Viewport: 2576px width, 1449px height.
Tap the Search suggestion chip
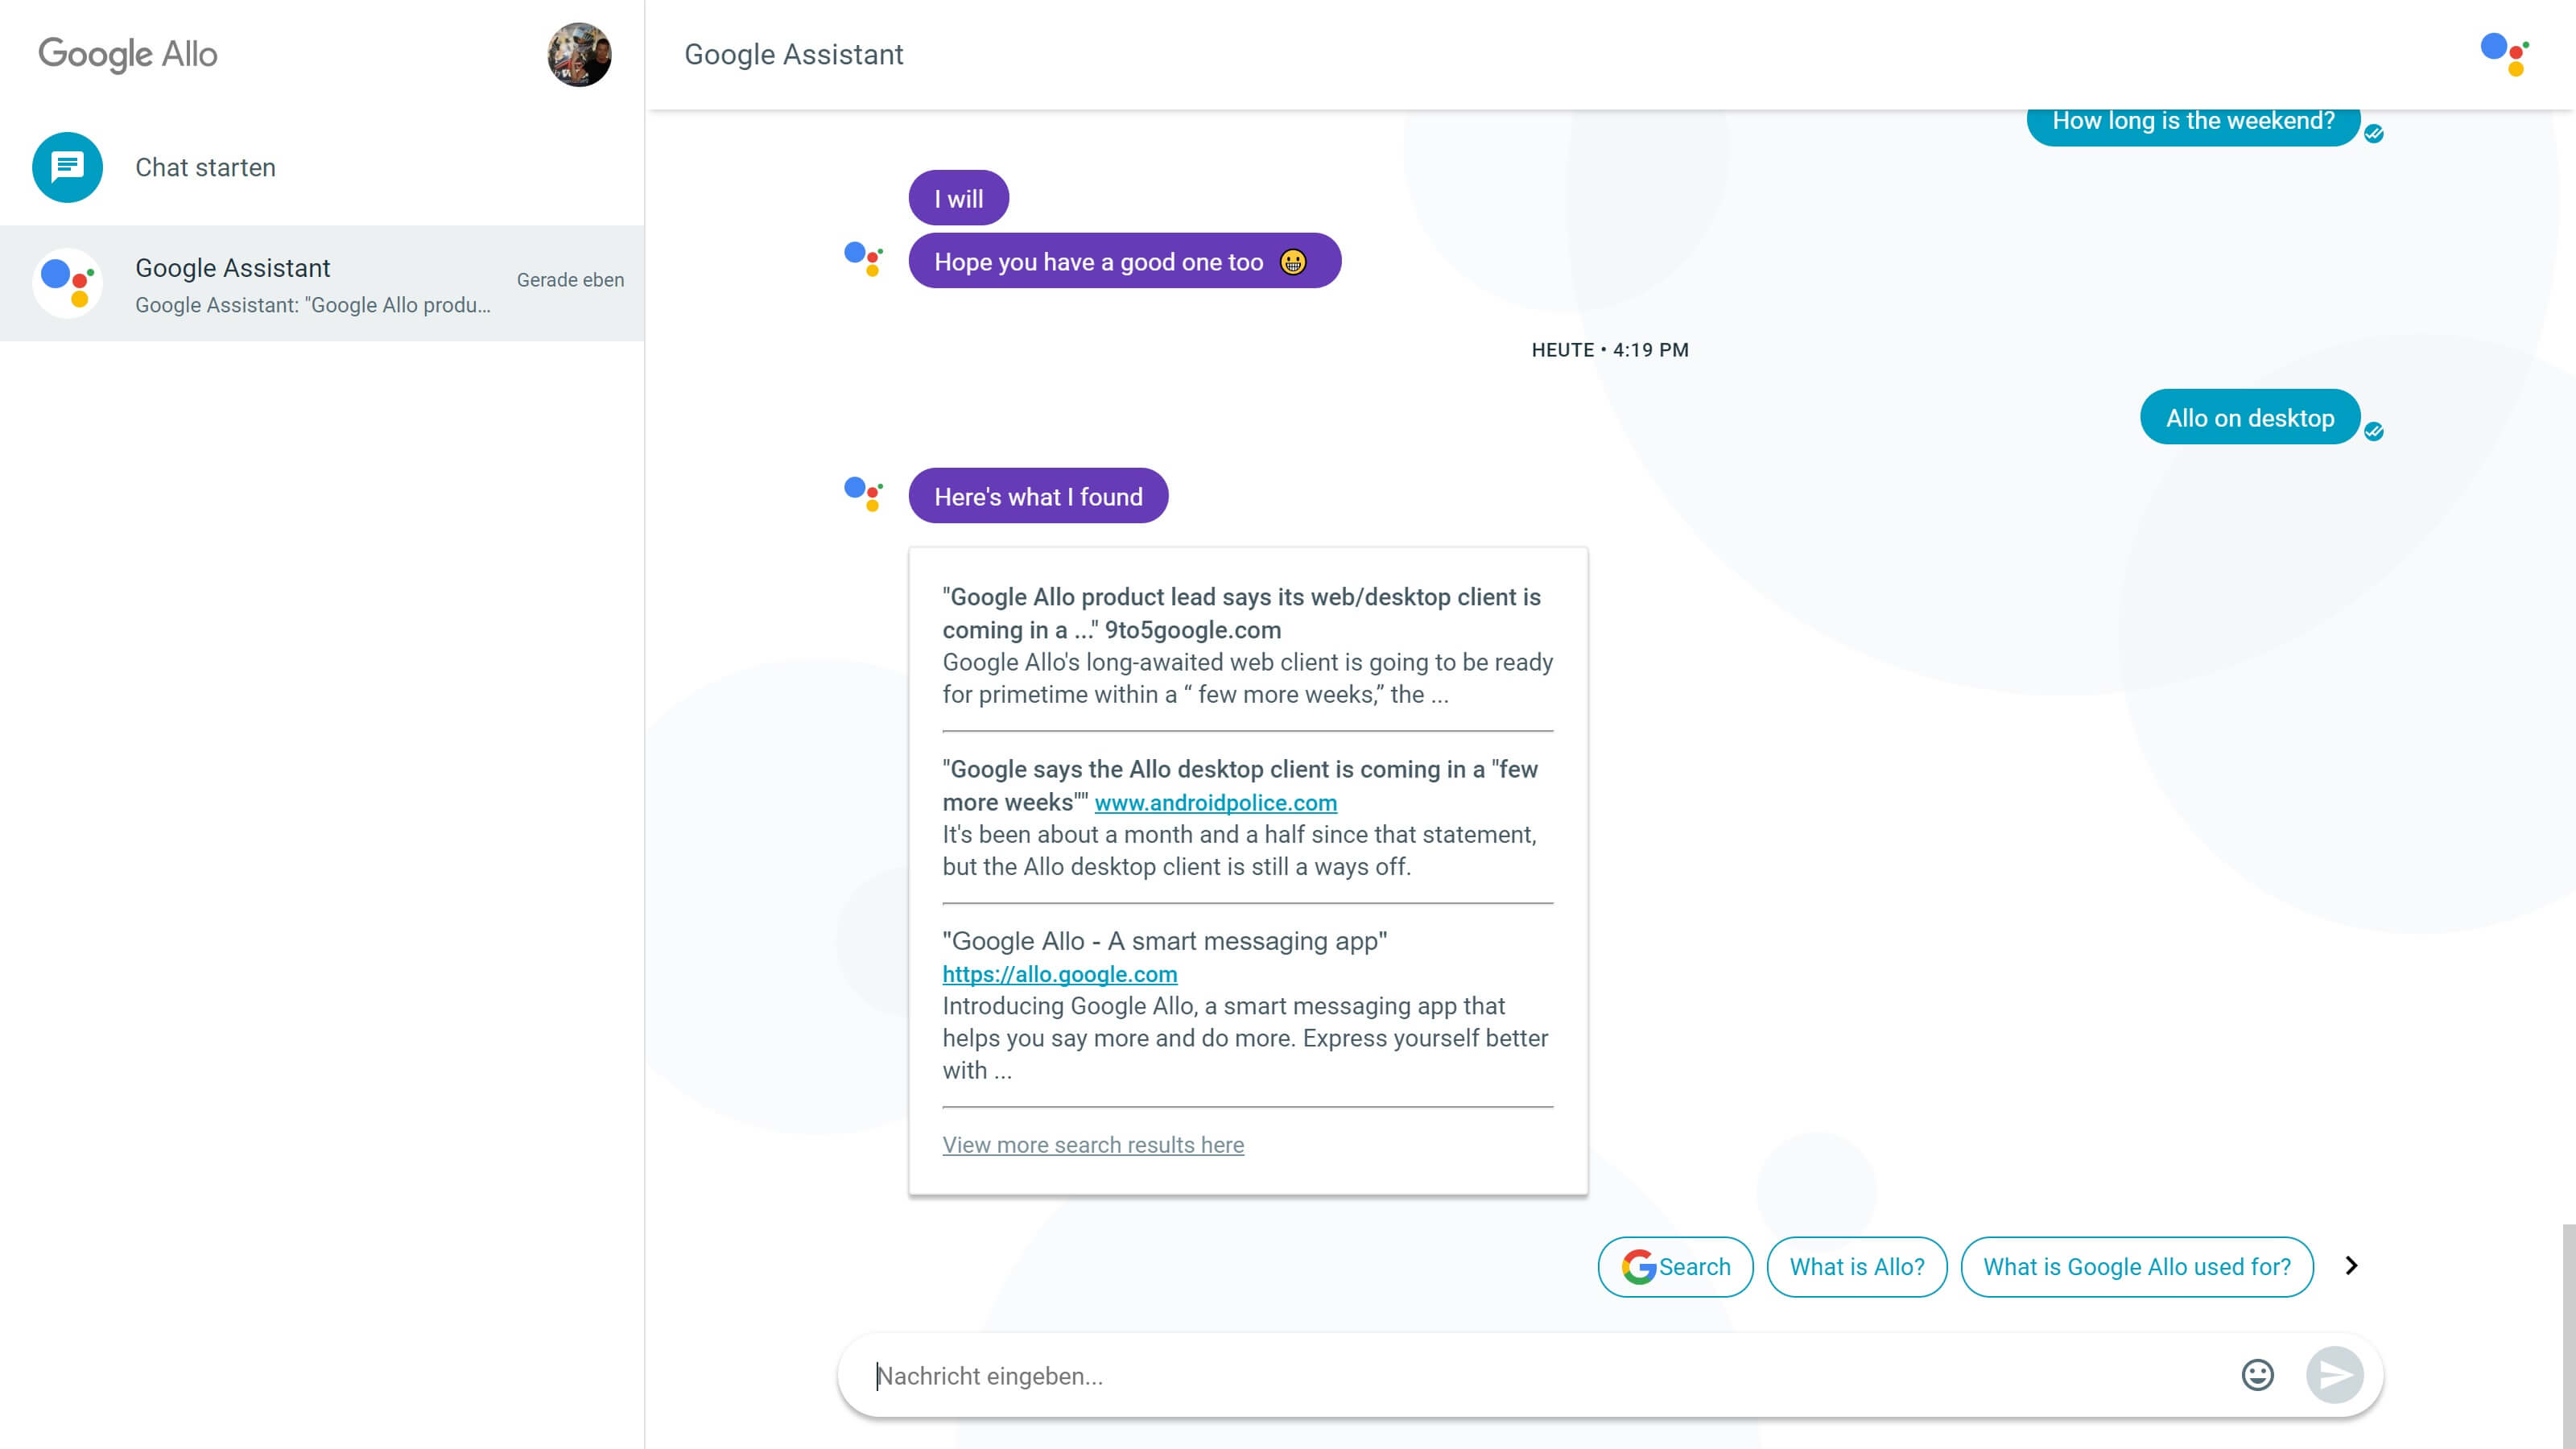tap(1675, 1267)
